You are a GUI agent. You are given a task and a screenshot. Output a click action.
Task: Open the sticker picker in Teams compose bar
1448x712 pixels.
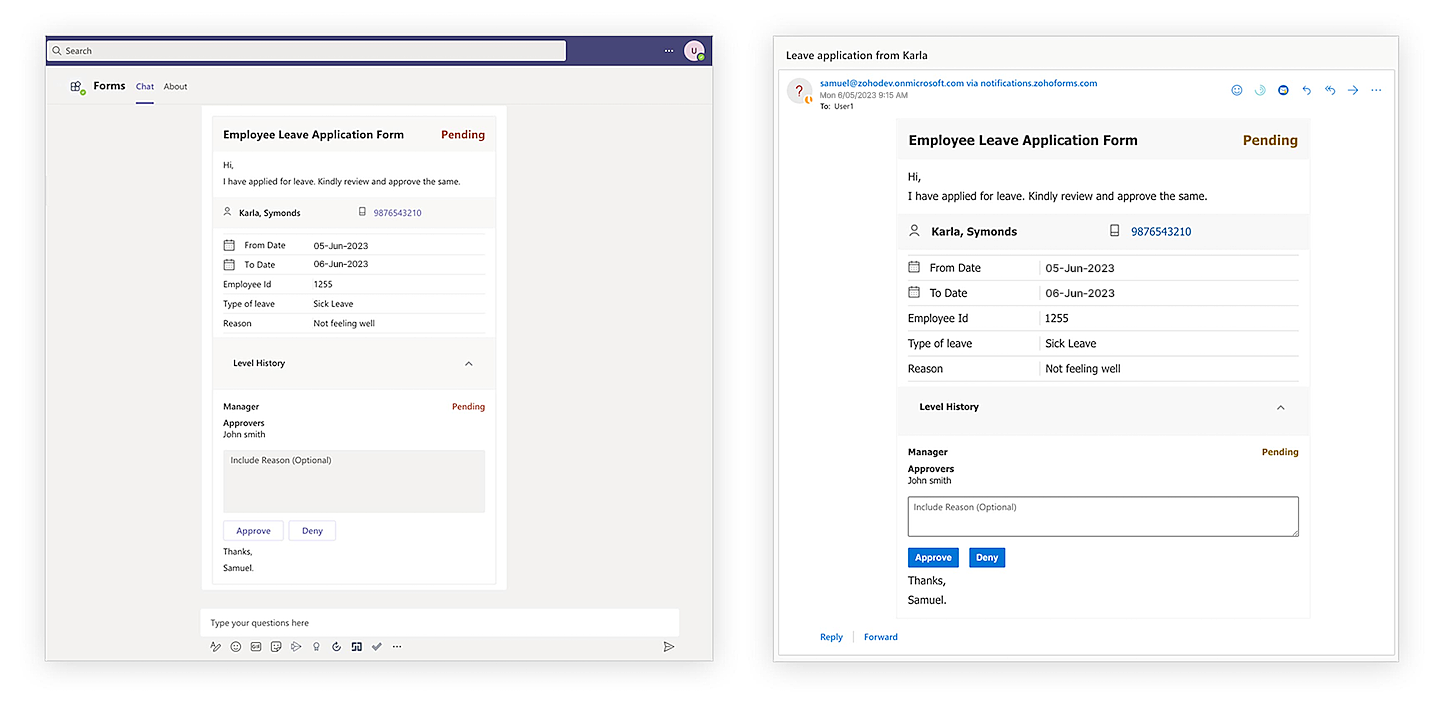point(276,647)
